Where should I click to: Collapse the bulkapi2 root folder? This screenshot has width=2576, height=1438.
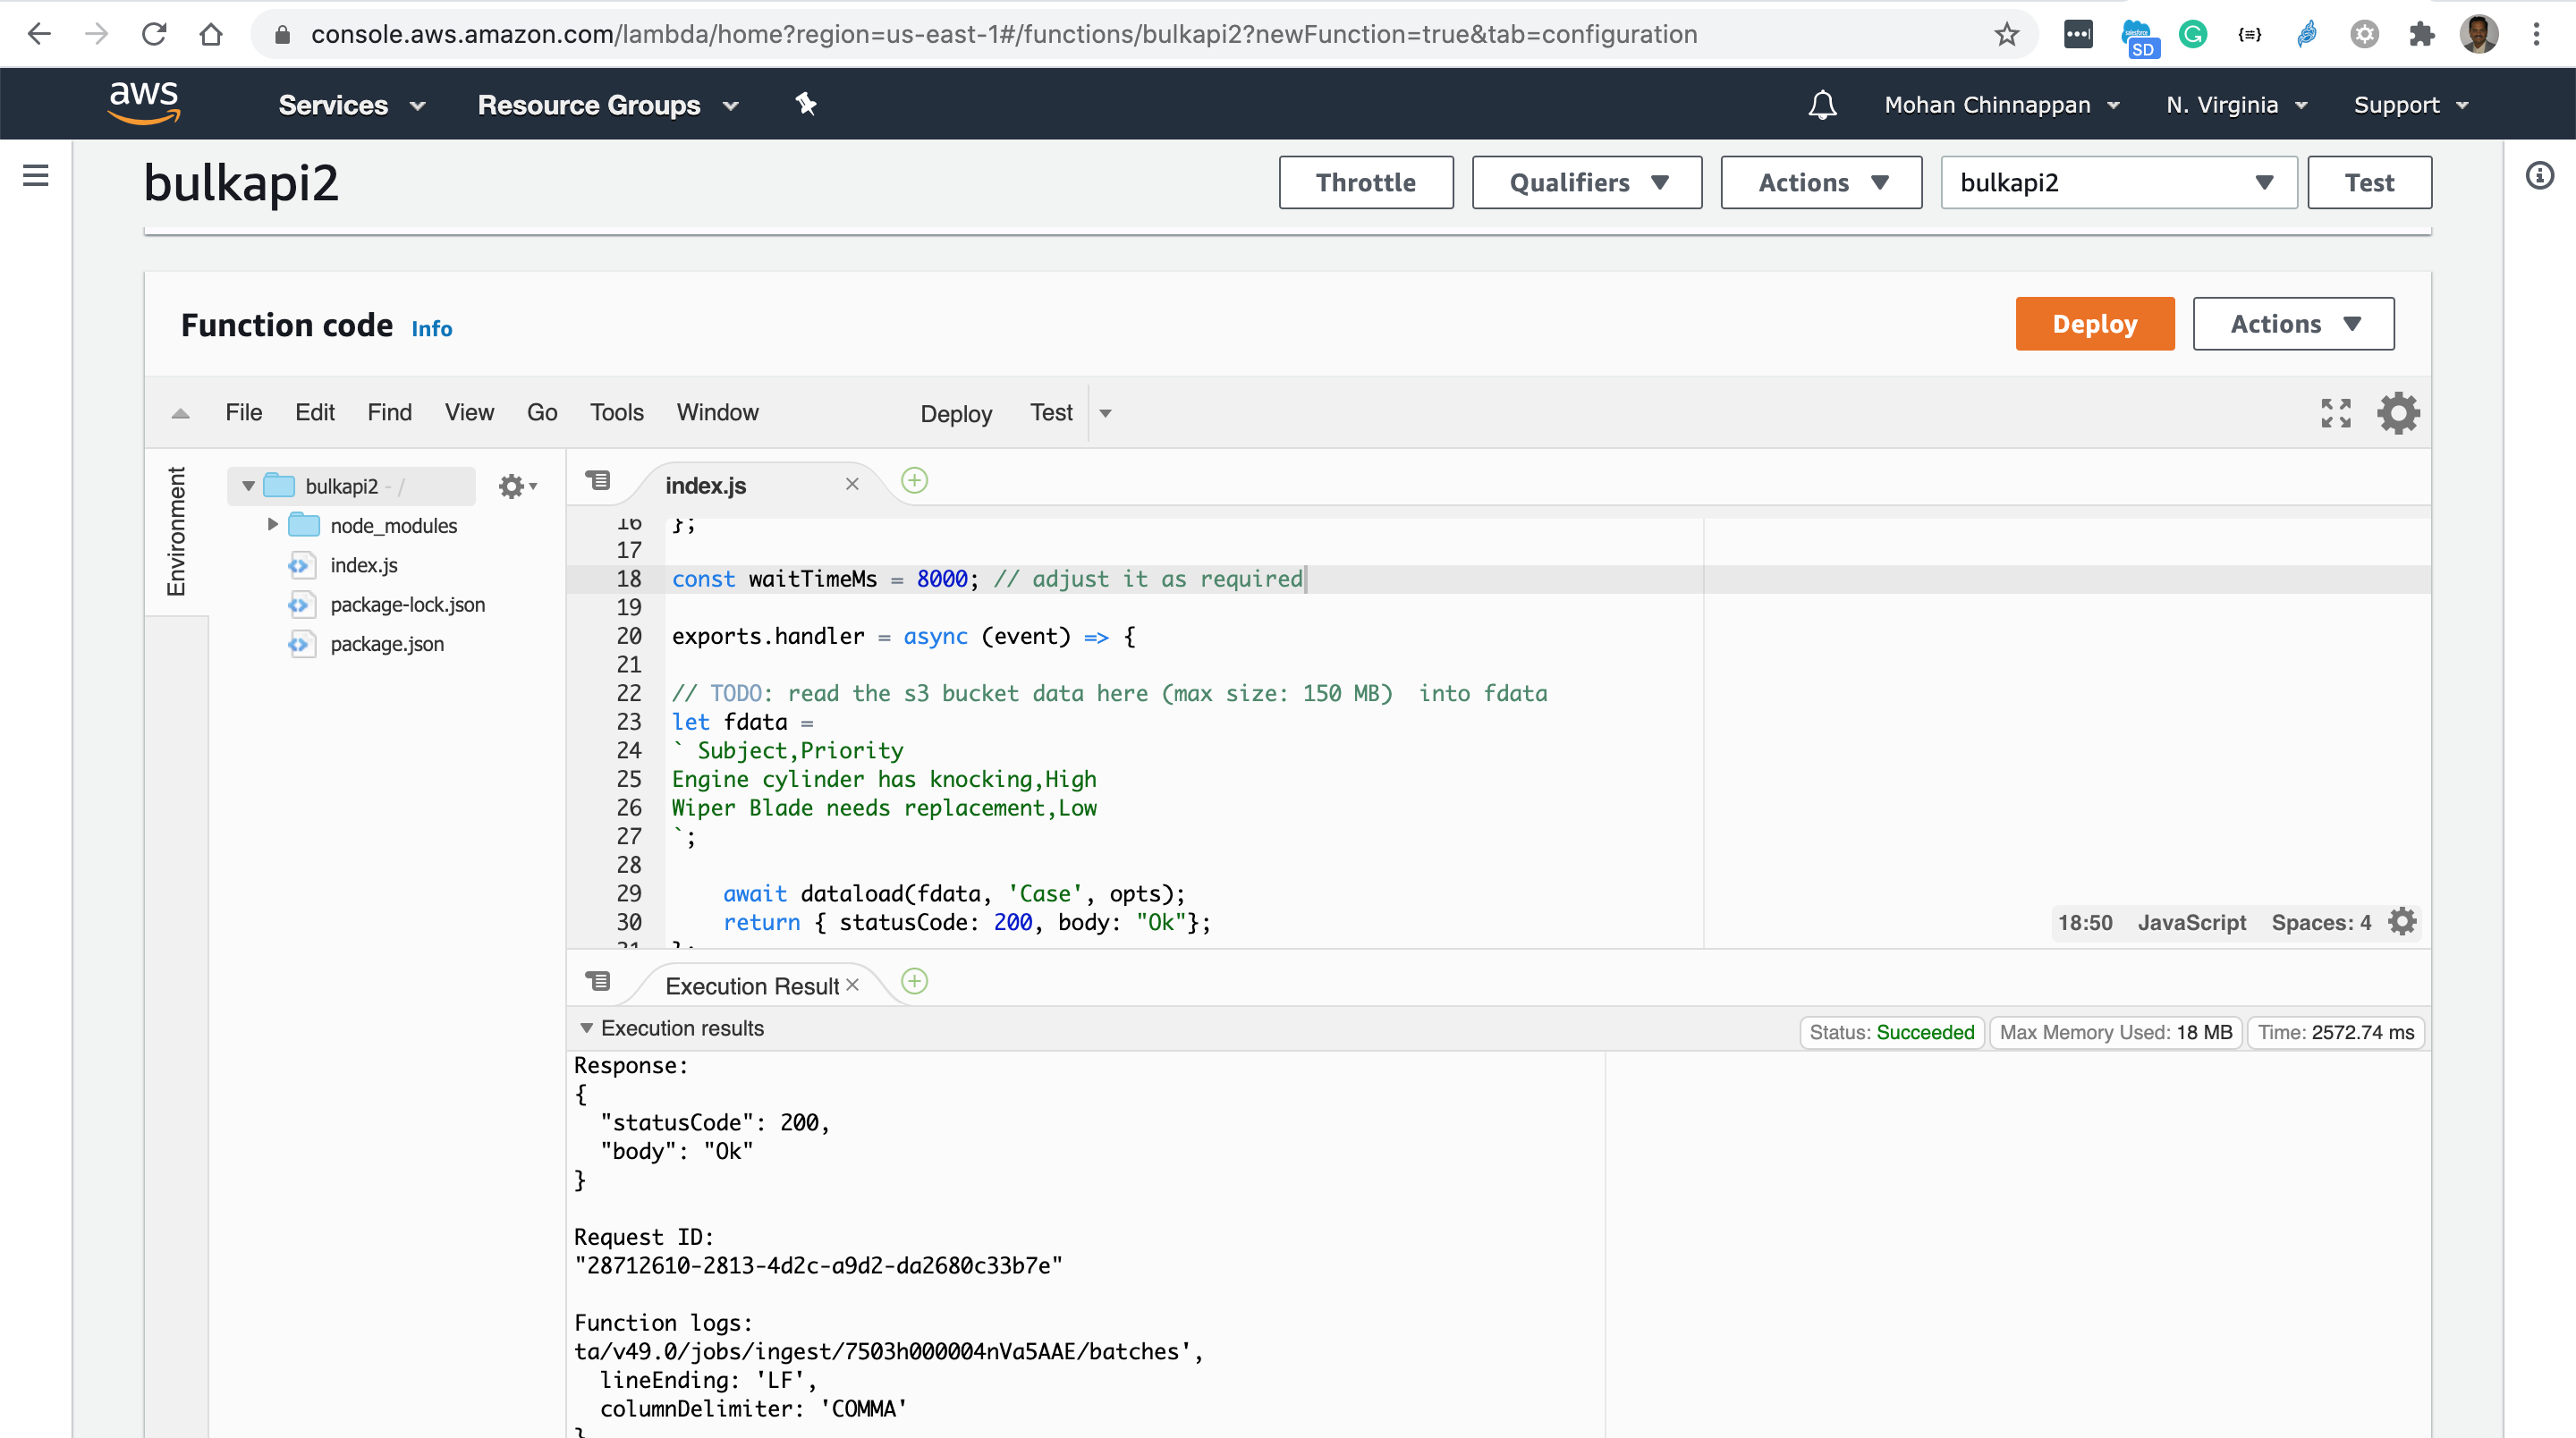248,486
